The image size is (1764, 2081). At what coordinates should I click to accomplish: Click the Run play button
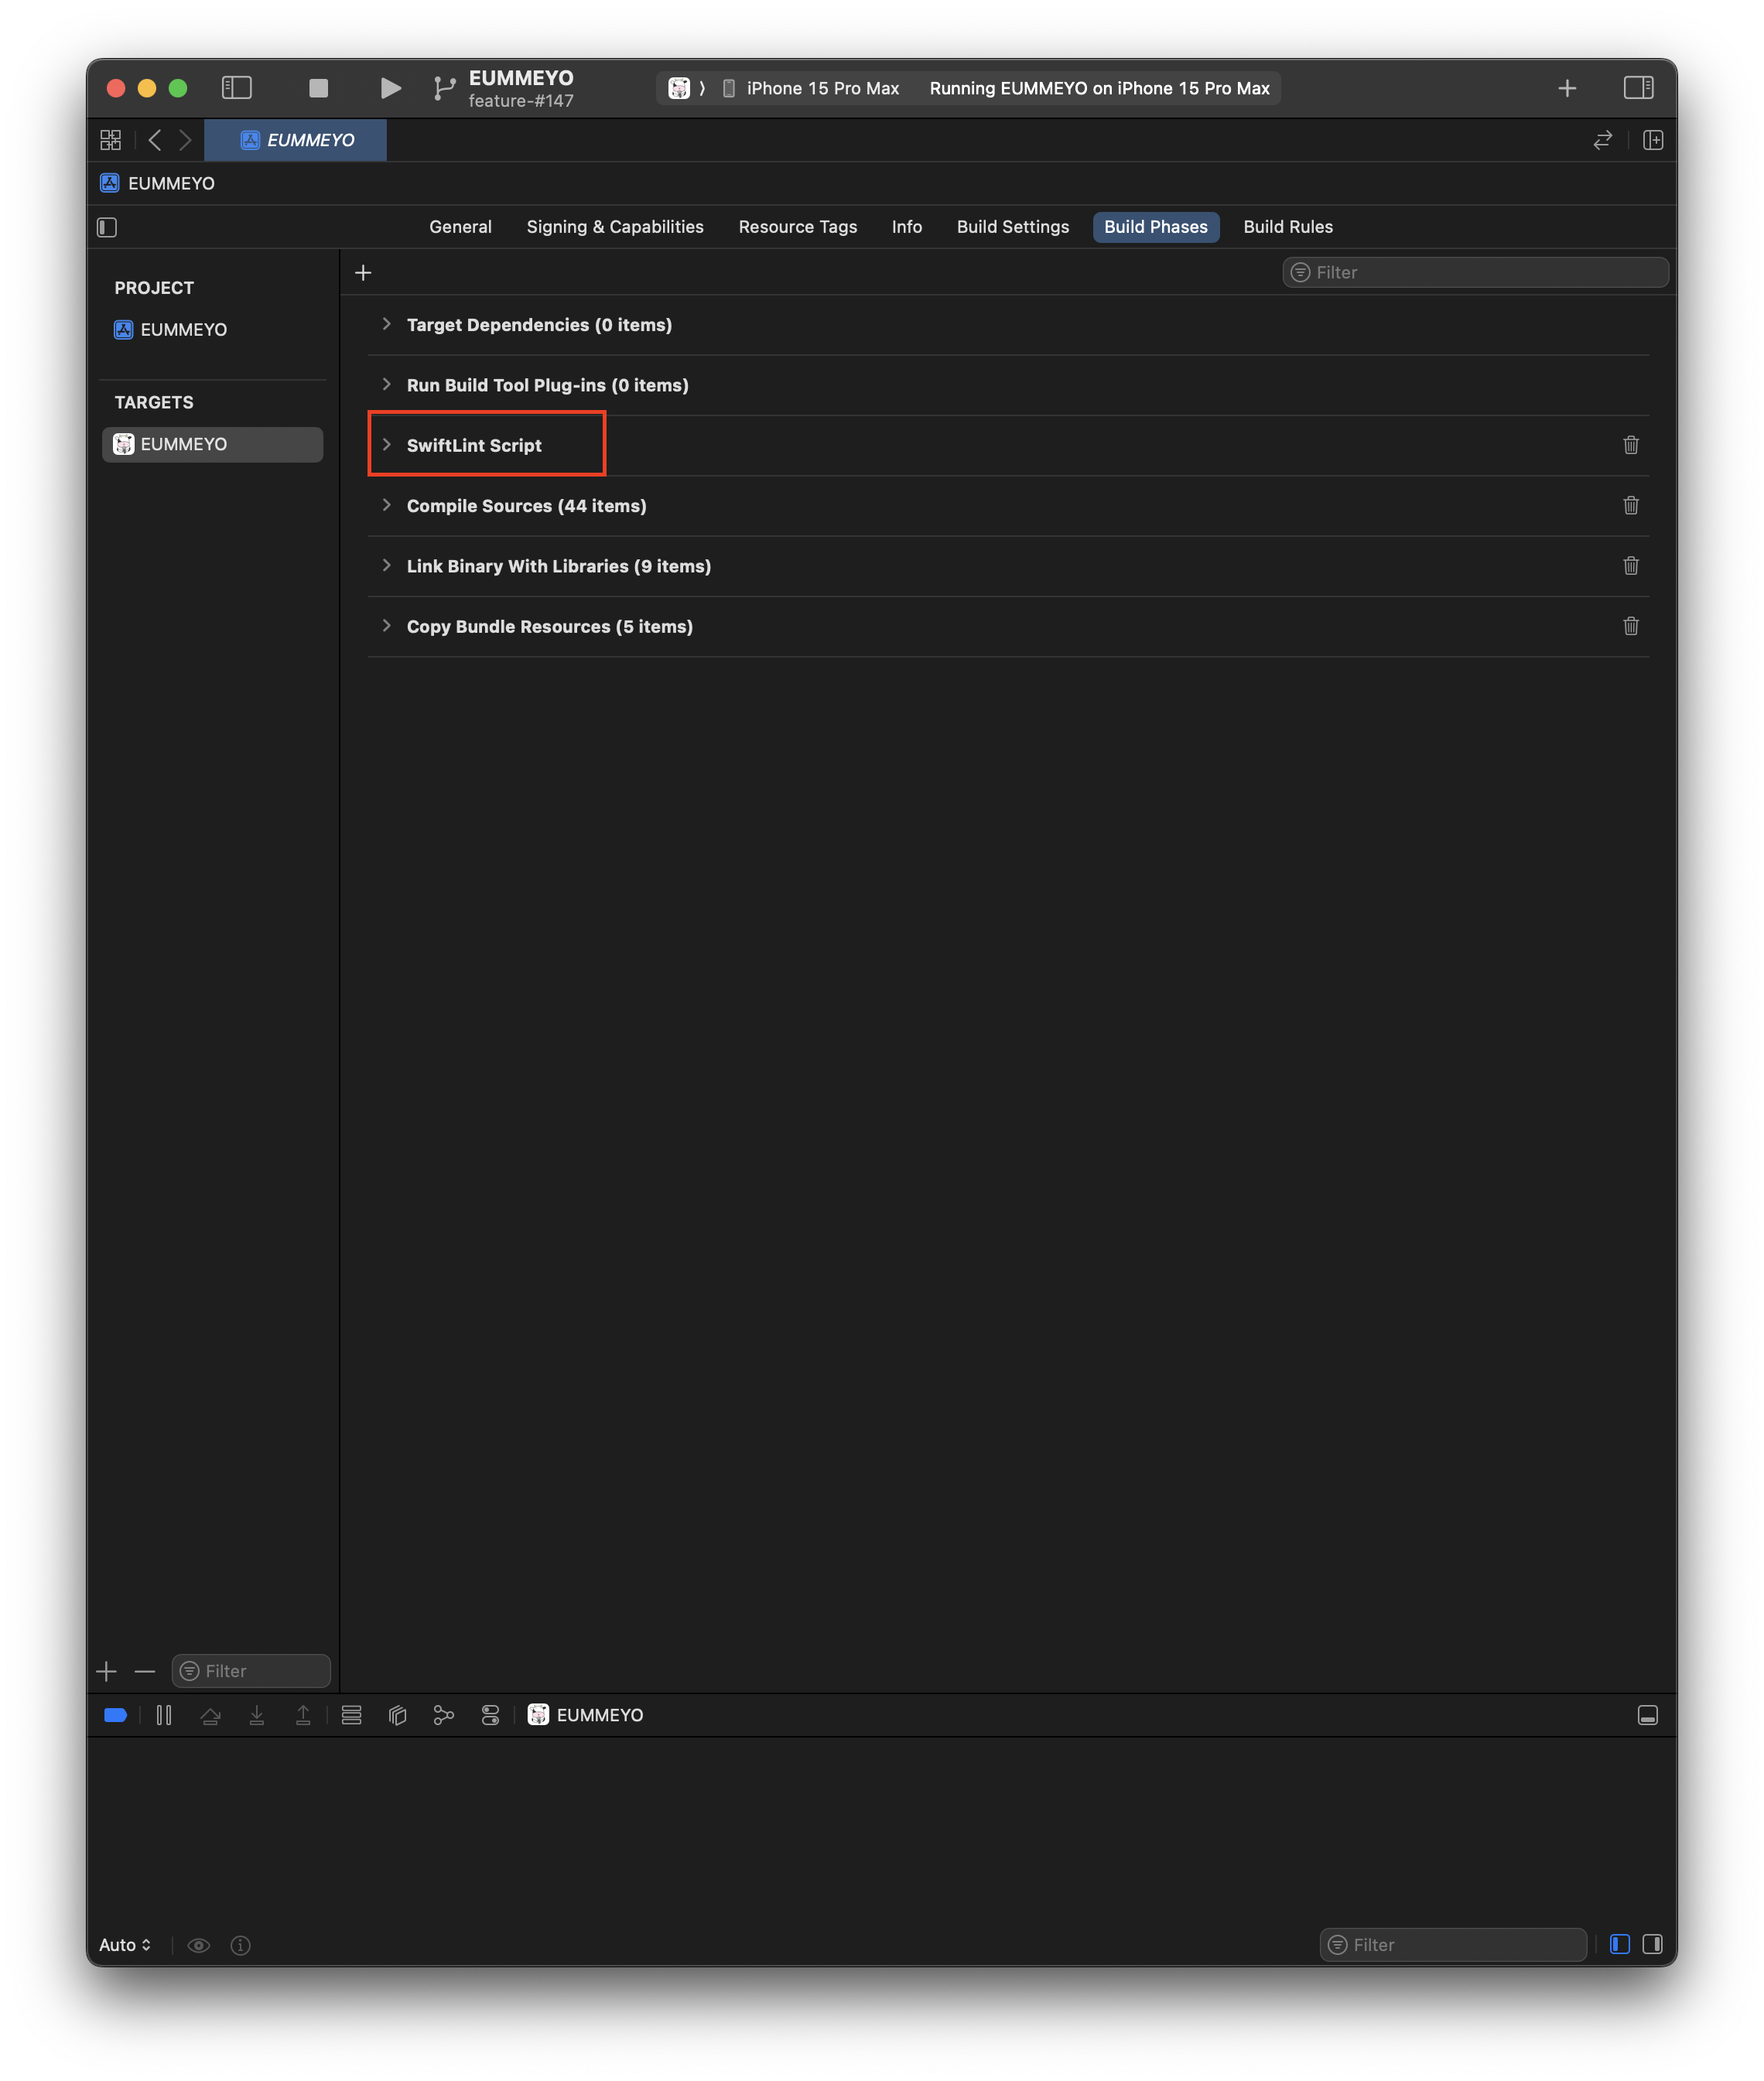click(390, 88)
